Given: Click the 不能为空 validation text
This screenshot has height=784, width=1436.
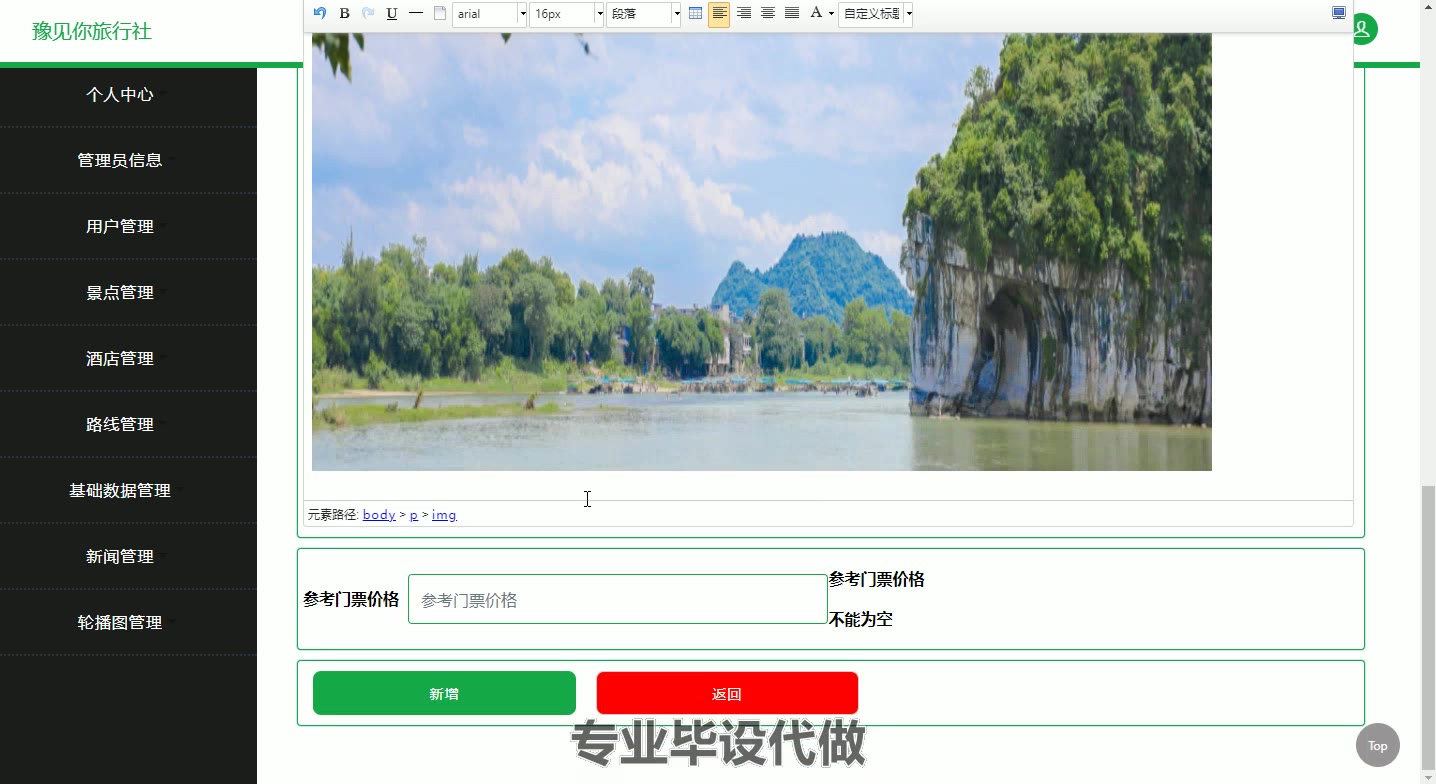Looking at the screenshot, I should coord(861,620).
